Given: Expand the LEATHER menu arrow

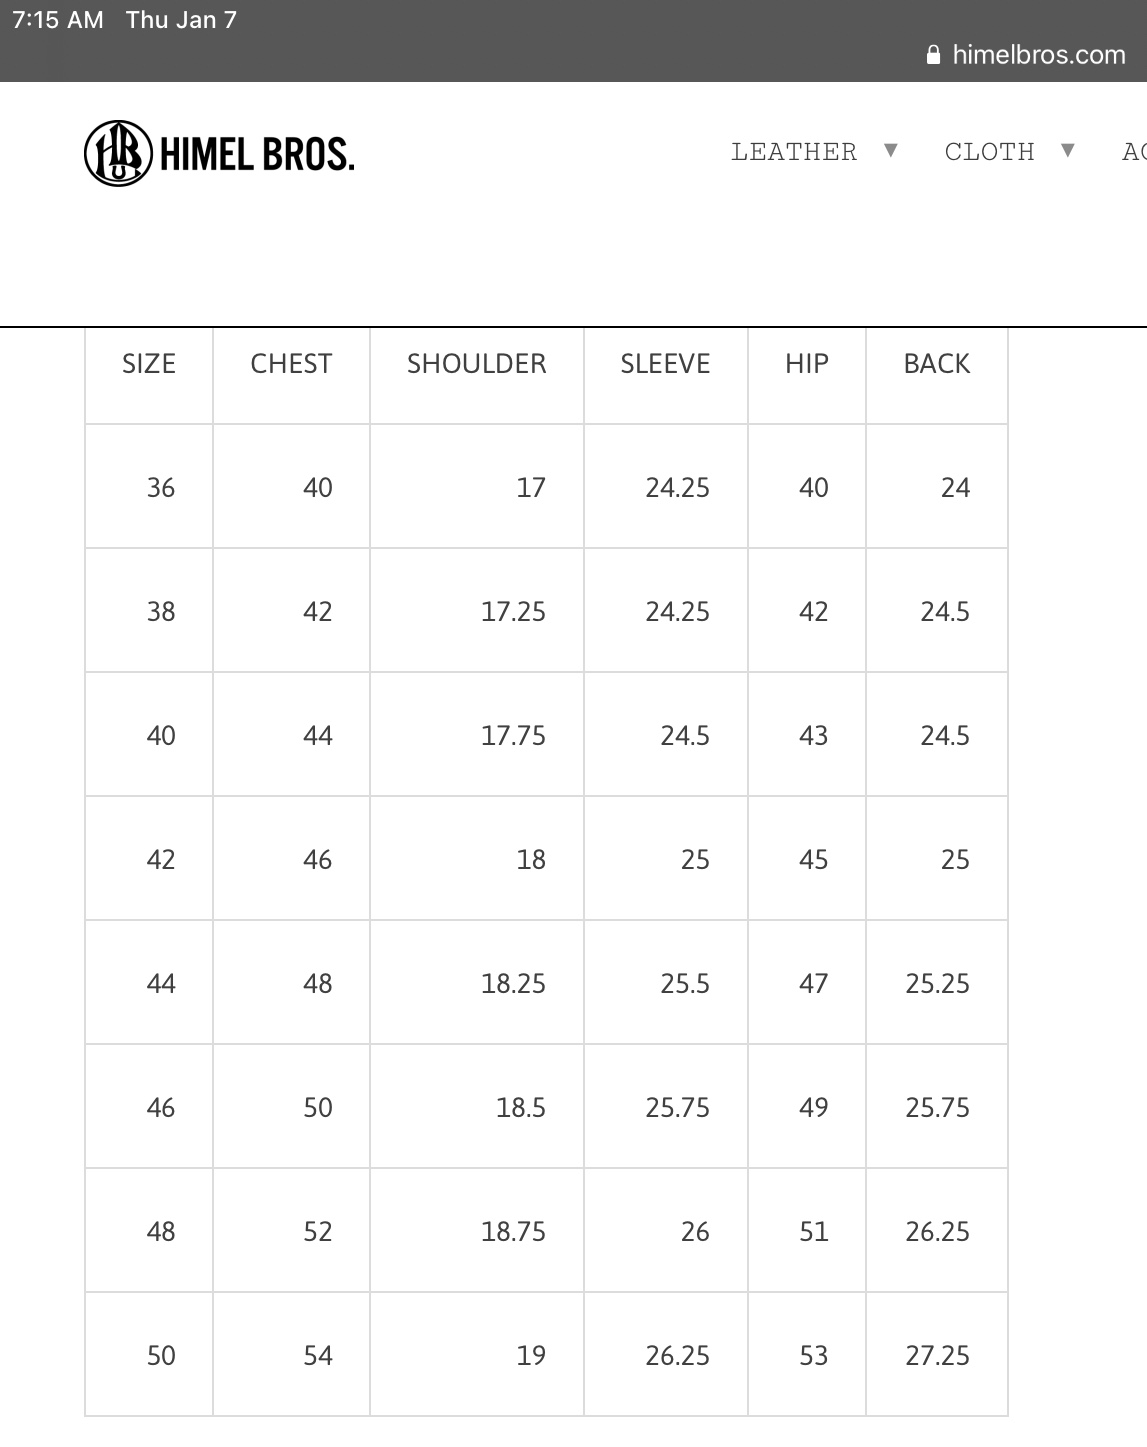Looking at the screenshot, I should pos(891,150).
